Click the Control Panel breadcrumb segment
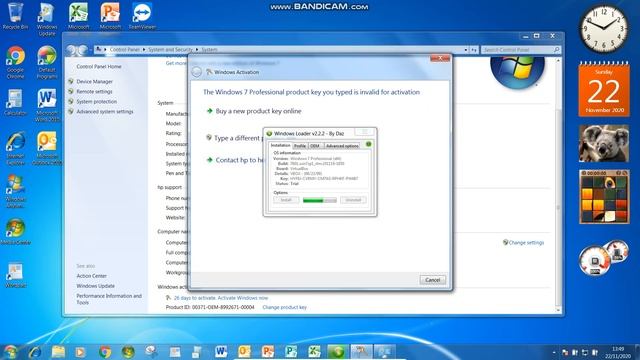 coord(124,49)
